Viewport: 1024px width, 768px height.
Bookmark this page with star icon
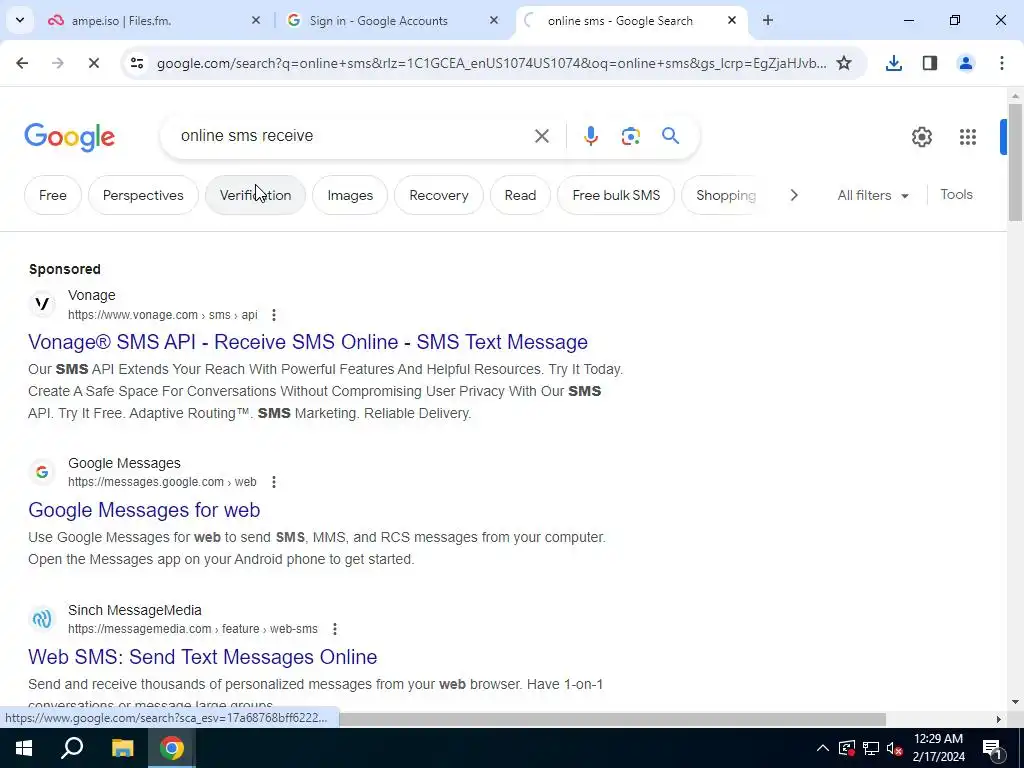click(844, 63)
